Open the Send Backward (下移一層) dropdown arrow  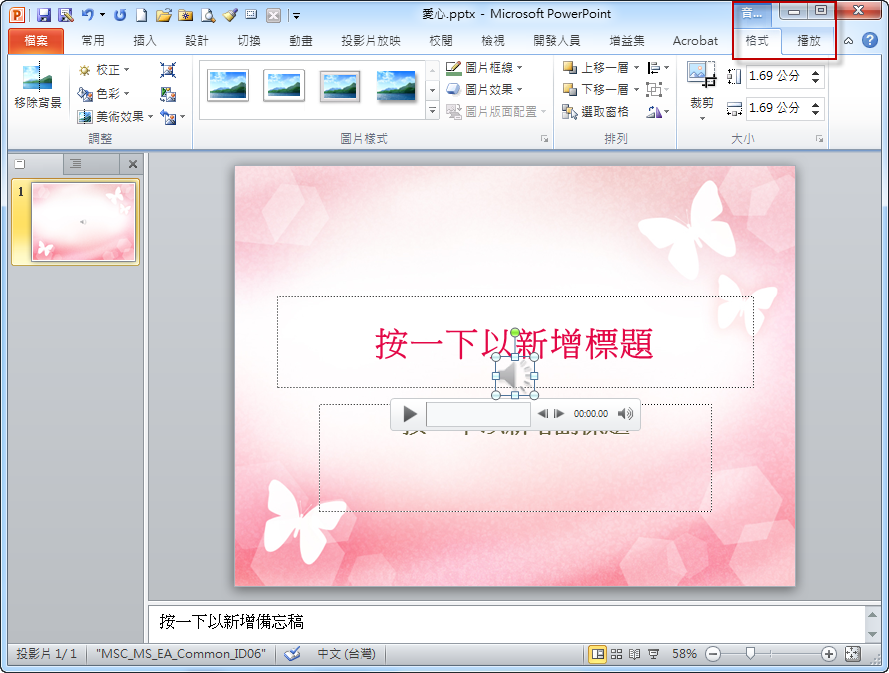pos(636,90)
